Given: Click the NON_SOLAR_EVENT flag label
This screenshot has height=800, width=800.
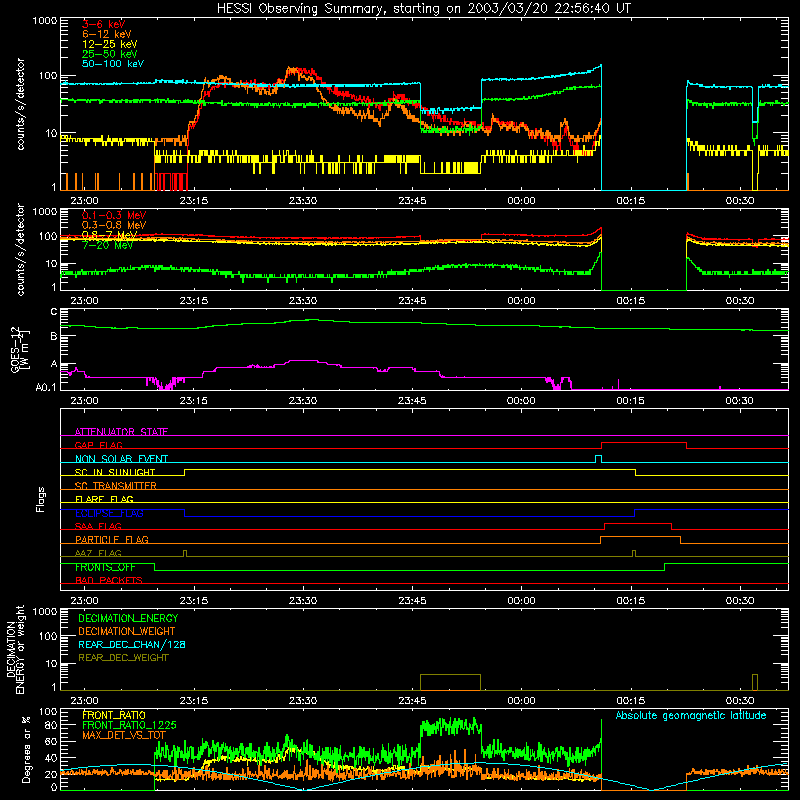Looking at the screenshot, I should coord(121,459).
